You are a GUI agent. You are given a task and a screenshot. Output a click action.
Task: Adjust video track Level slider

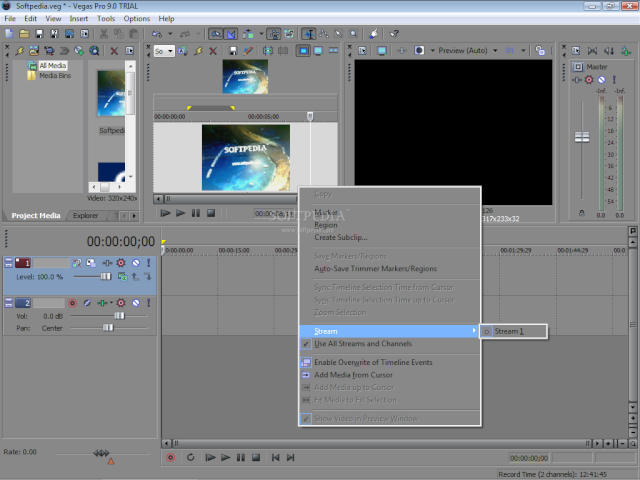coord(105,277)
